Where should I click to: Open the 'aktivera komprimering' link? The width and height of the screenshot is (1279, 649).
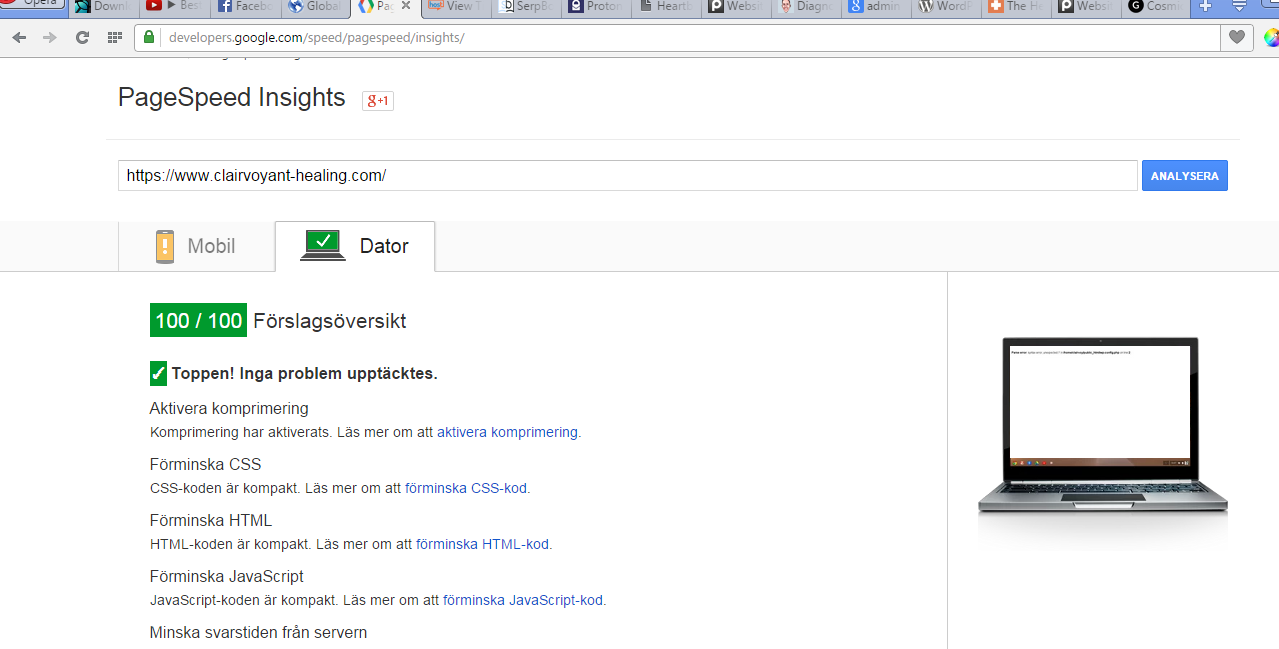(x=507, y=432)
